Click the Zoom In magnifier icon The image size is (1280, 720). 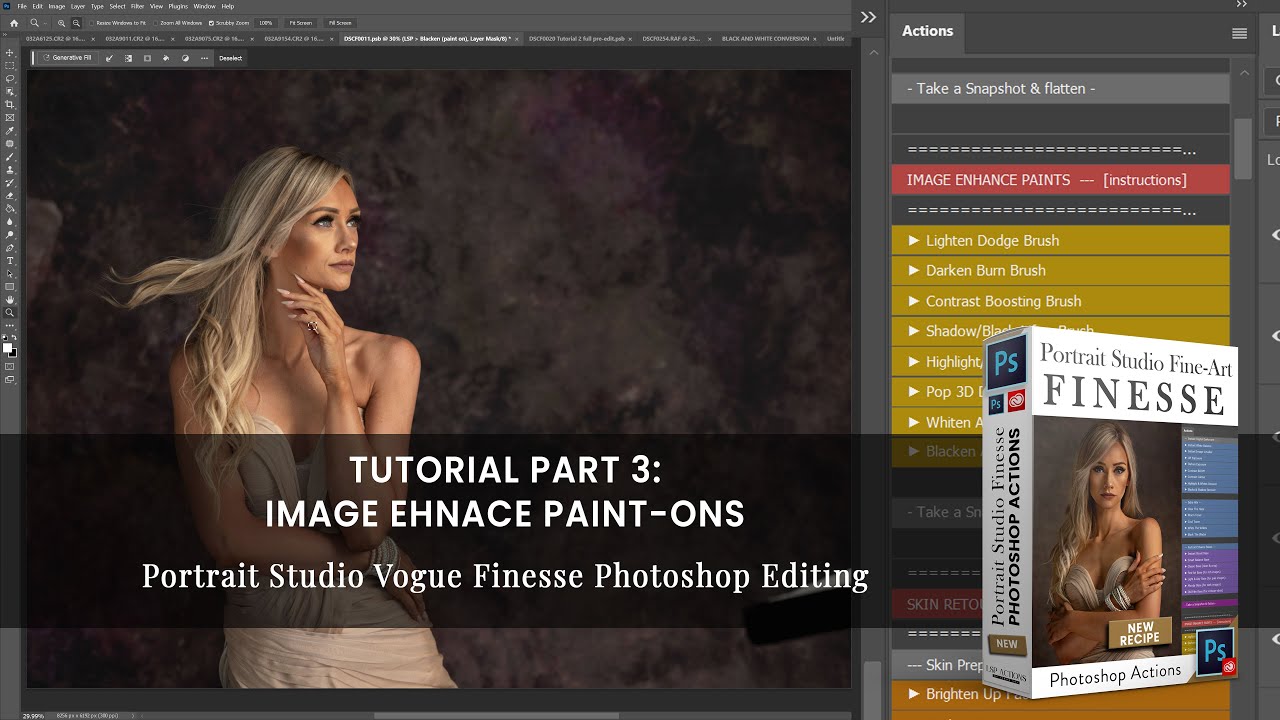(x=61, y=23)
